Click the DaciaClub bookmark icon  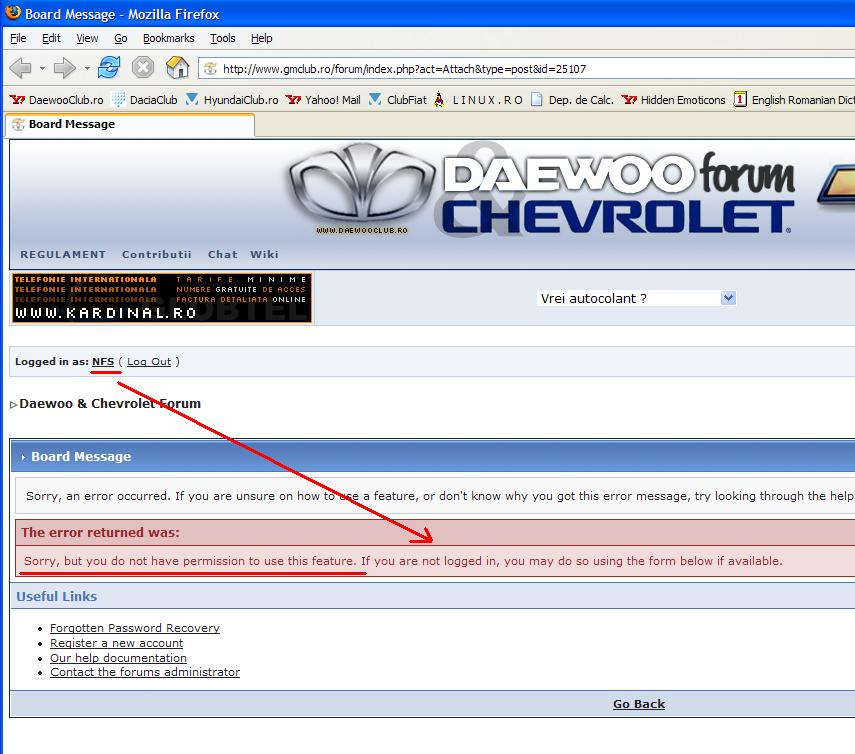pos(118,100)
